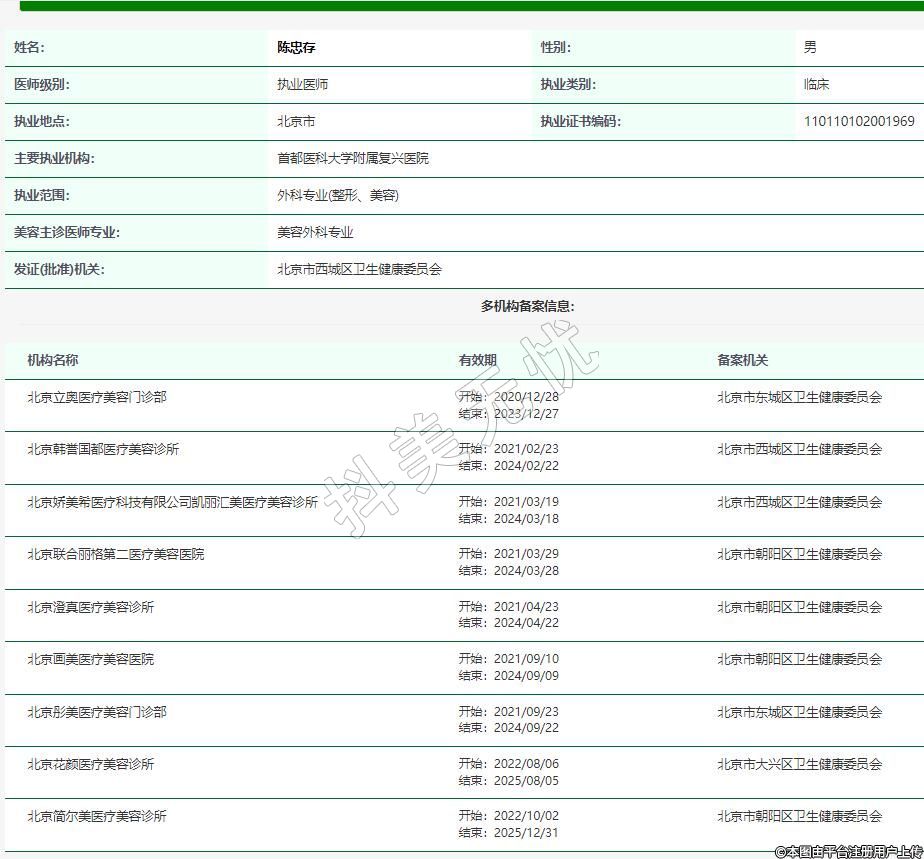Select the 北京简尔美医疗美容诊所 row
Screen dimensions: 924x859
click(97, 816)
